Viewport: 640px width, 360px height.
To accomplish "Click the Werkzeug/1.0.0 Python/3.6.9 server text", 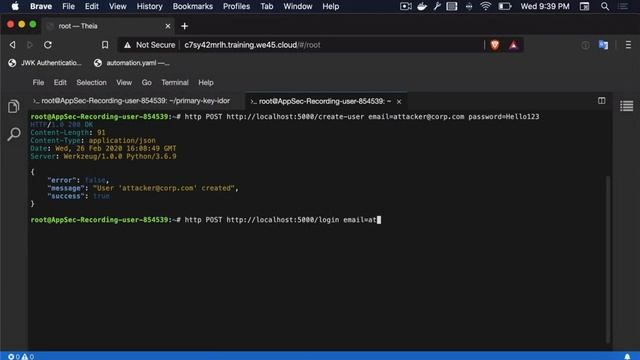I will [120, 156].
